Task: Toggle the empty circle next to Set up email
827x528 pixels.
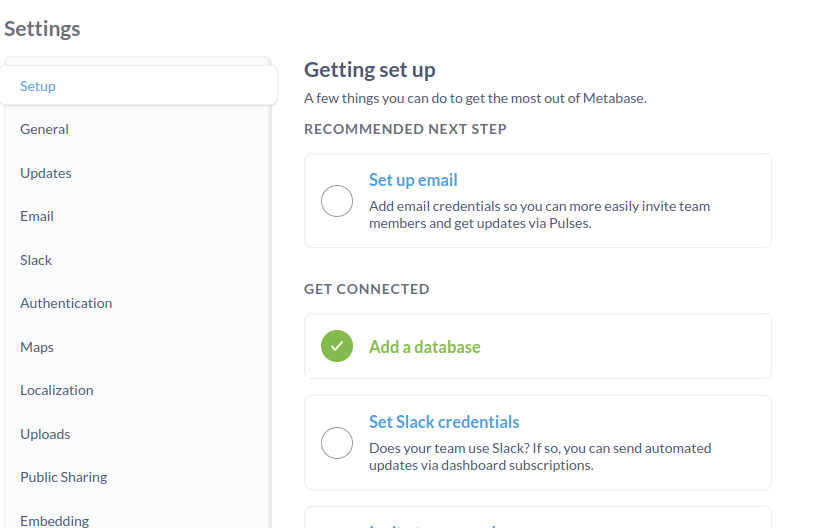Action: point(336,201)
